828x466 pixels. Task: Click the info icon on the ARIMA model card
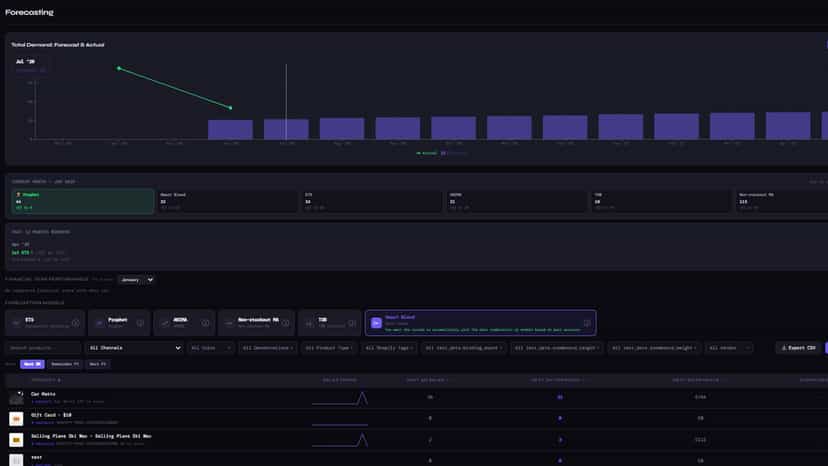click(205, 323)
